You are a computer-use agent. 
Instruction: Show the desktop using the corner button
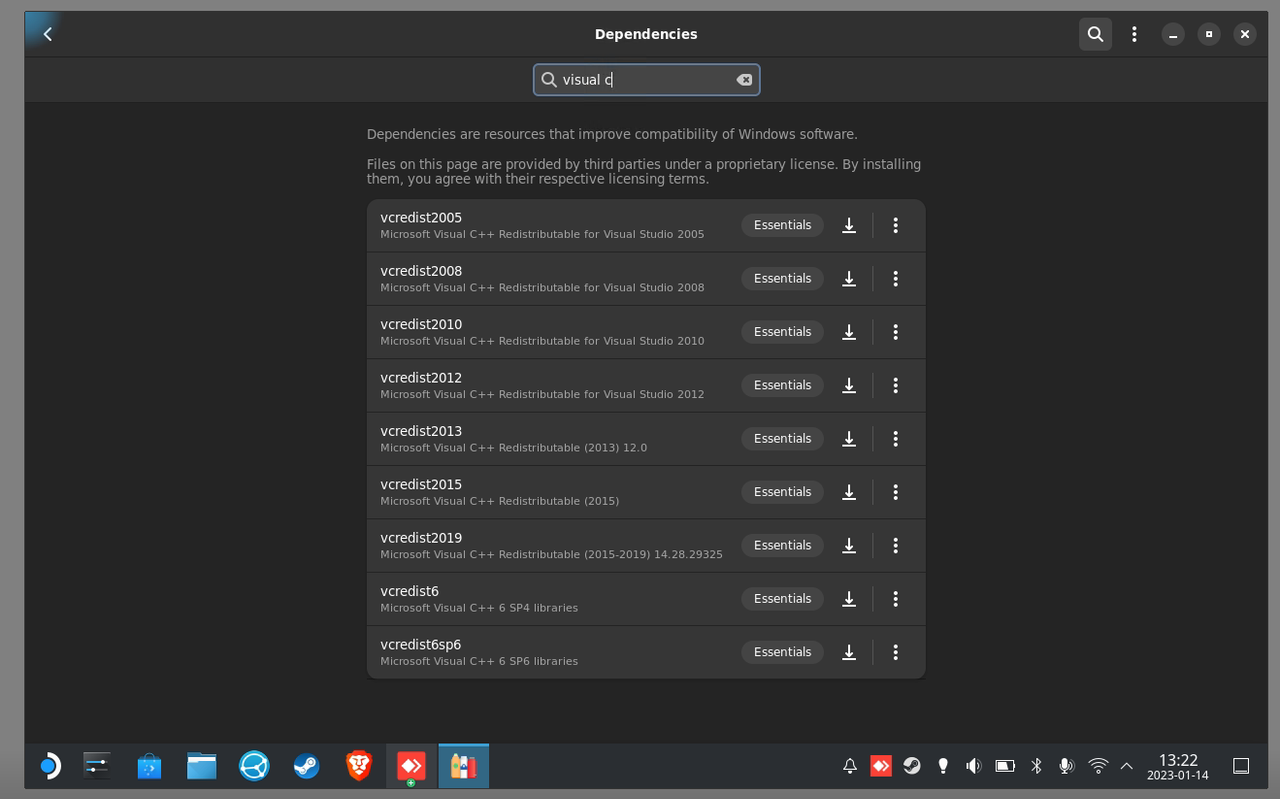click(1241, 766)
